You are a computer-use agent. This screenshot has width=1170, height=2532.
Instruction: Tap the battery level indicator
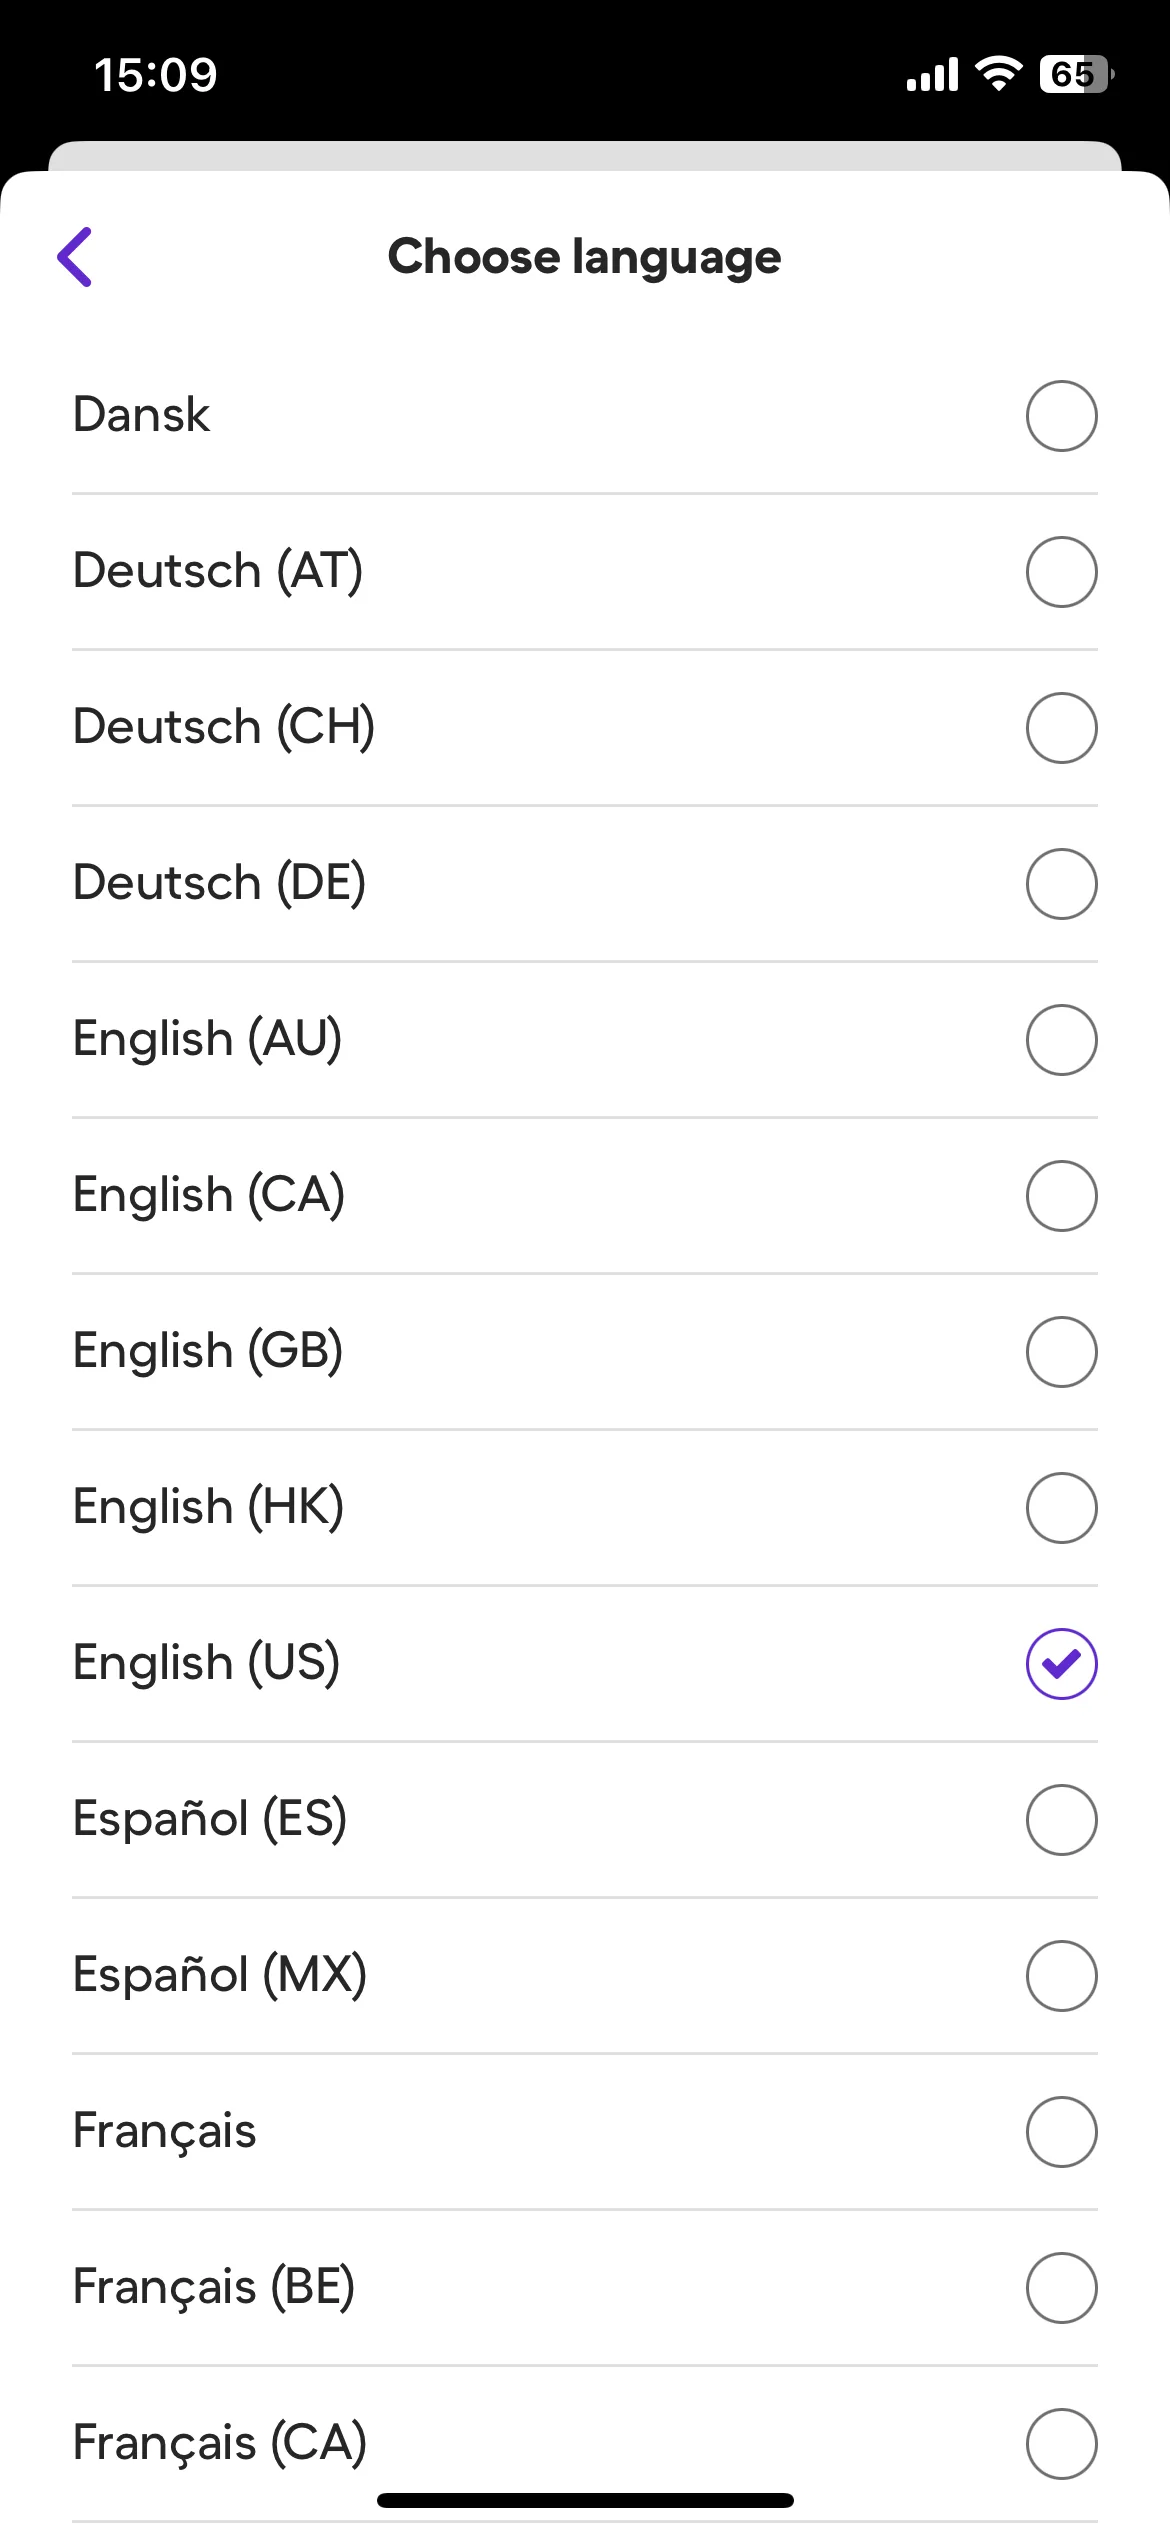(x=1076, y=74)
